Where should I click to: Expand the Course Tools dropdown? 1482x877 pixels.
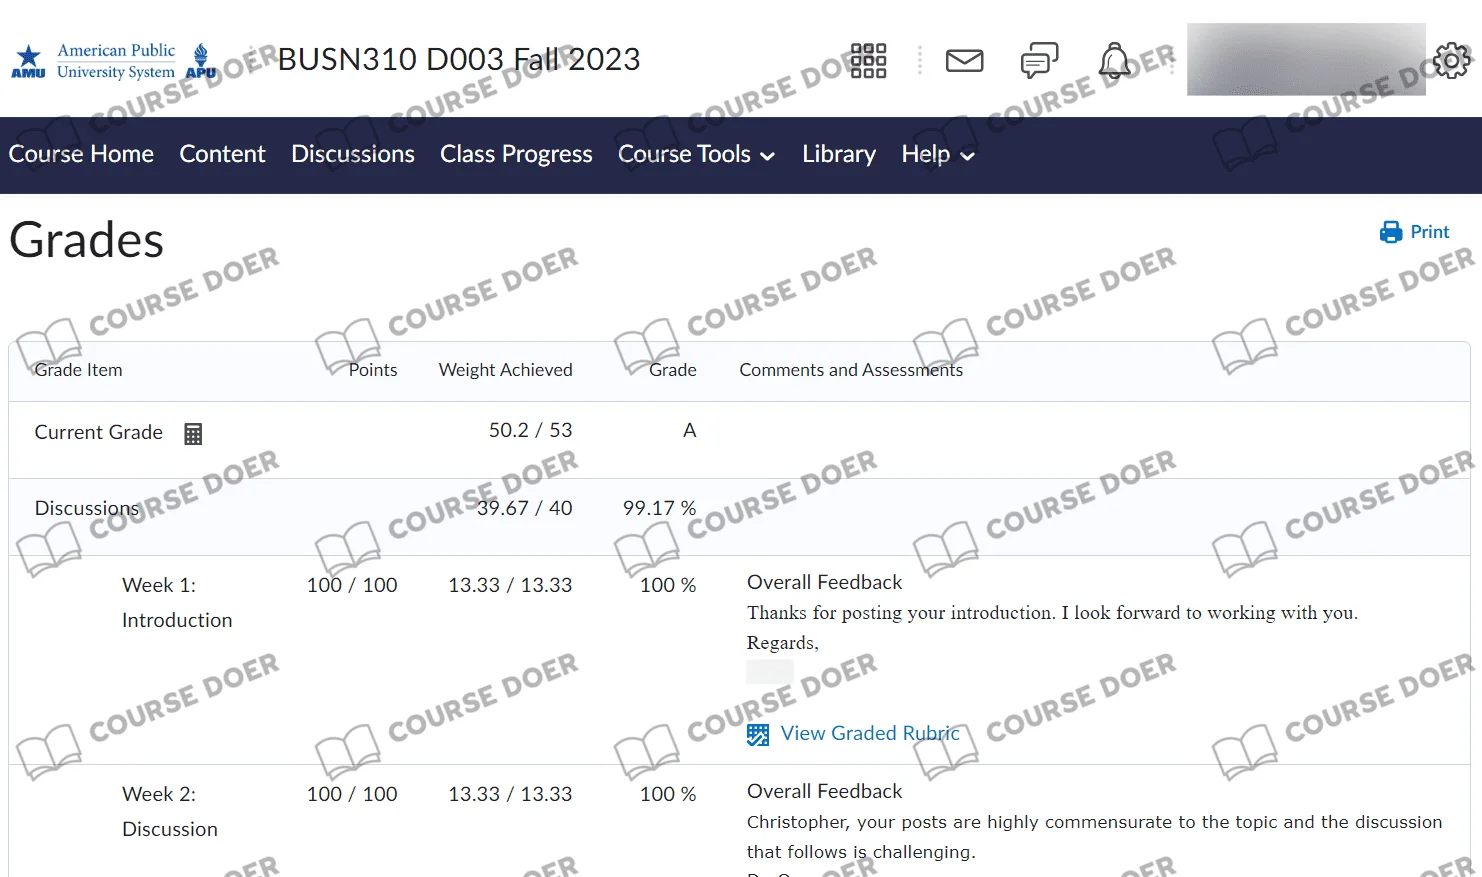pyautogui.click(x=696, y=154)
